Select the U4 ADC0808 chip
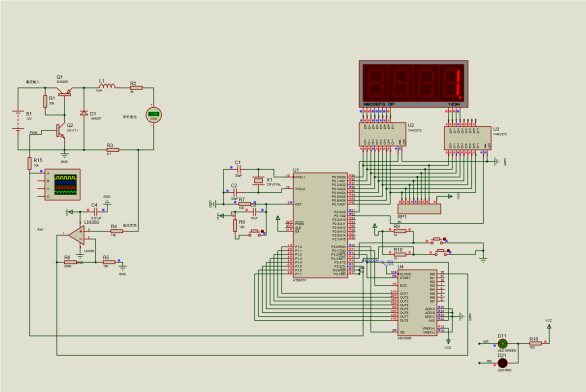Image resolution: width=586 pixels, height=392 pixels. (417, 303)
